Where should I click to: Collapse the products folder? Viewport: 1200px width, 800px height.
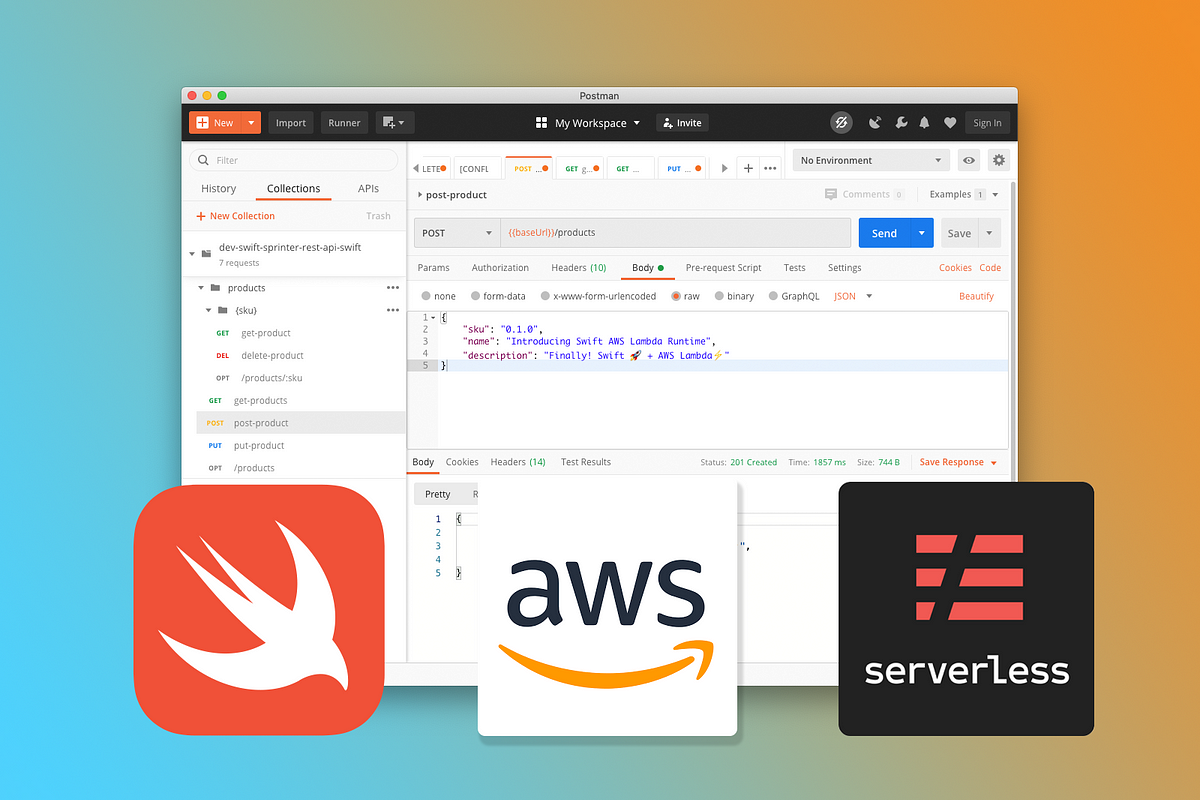(x=200, y=288)
